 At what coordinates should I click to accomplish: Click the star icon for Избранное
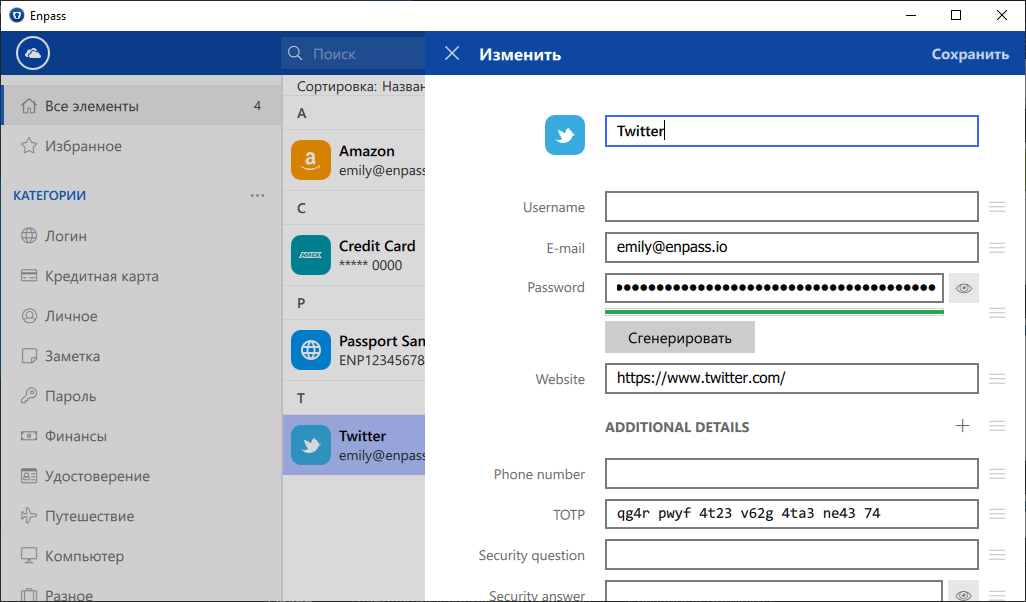29,145
